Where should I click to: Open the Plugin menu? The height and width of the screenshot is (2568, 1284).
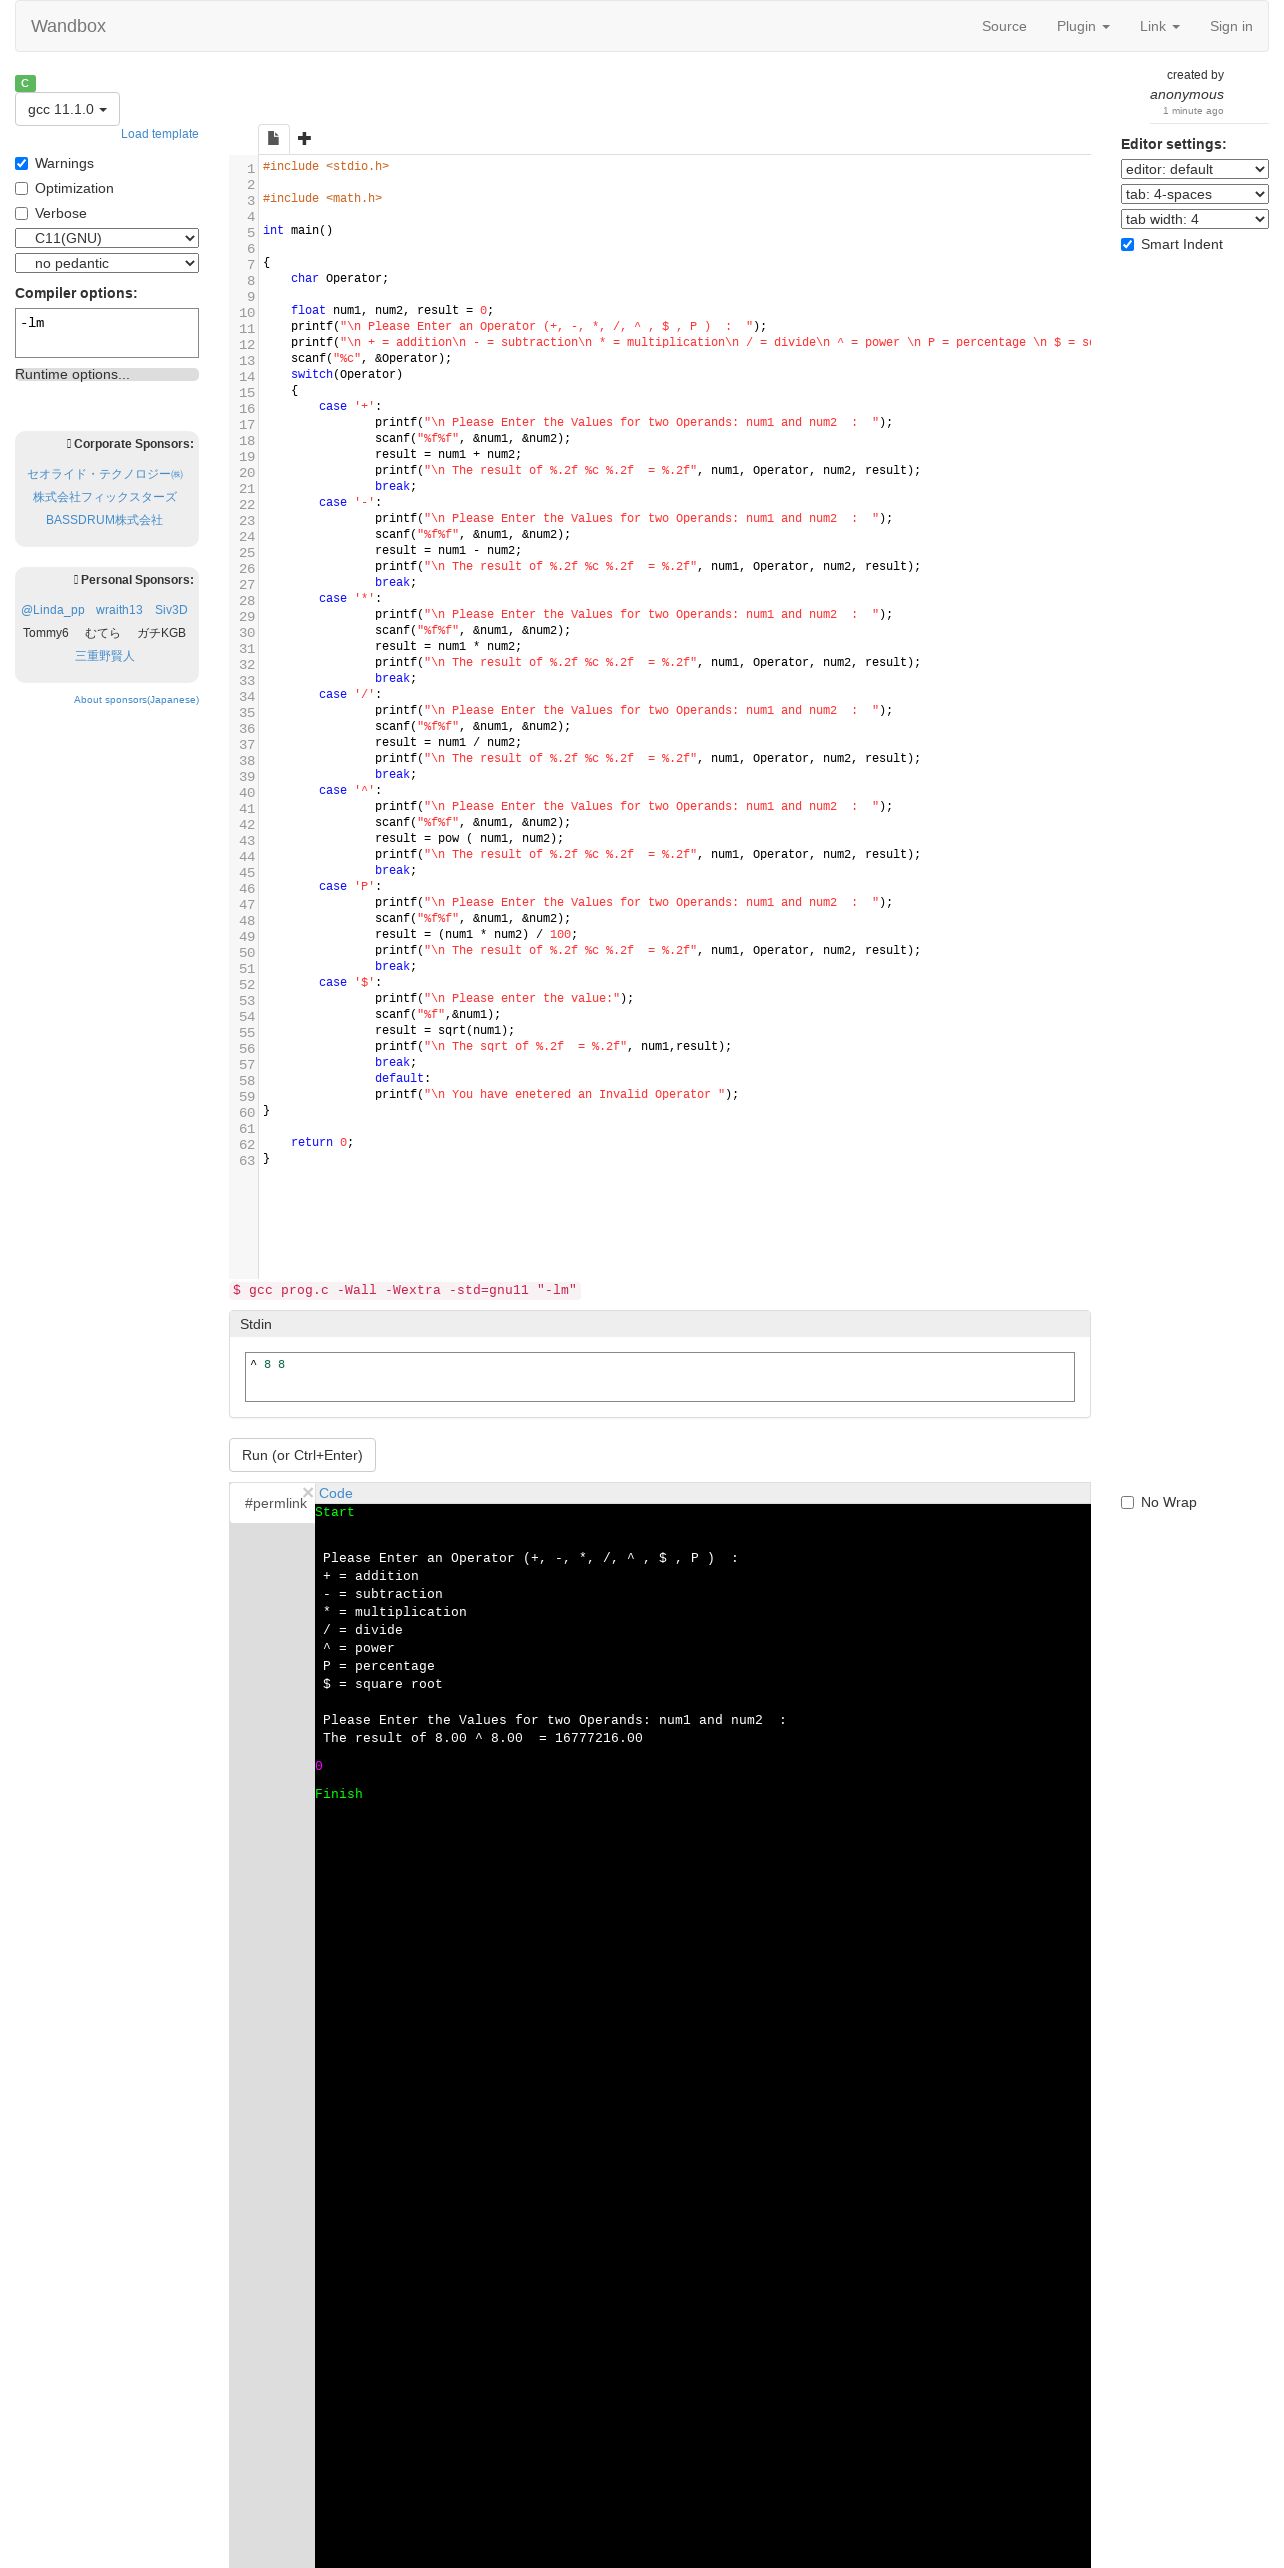pyautogui.click(x=1083, y=26)
